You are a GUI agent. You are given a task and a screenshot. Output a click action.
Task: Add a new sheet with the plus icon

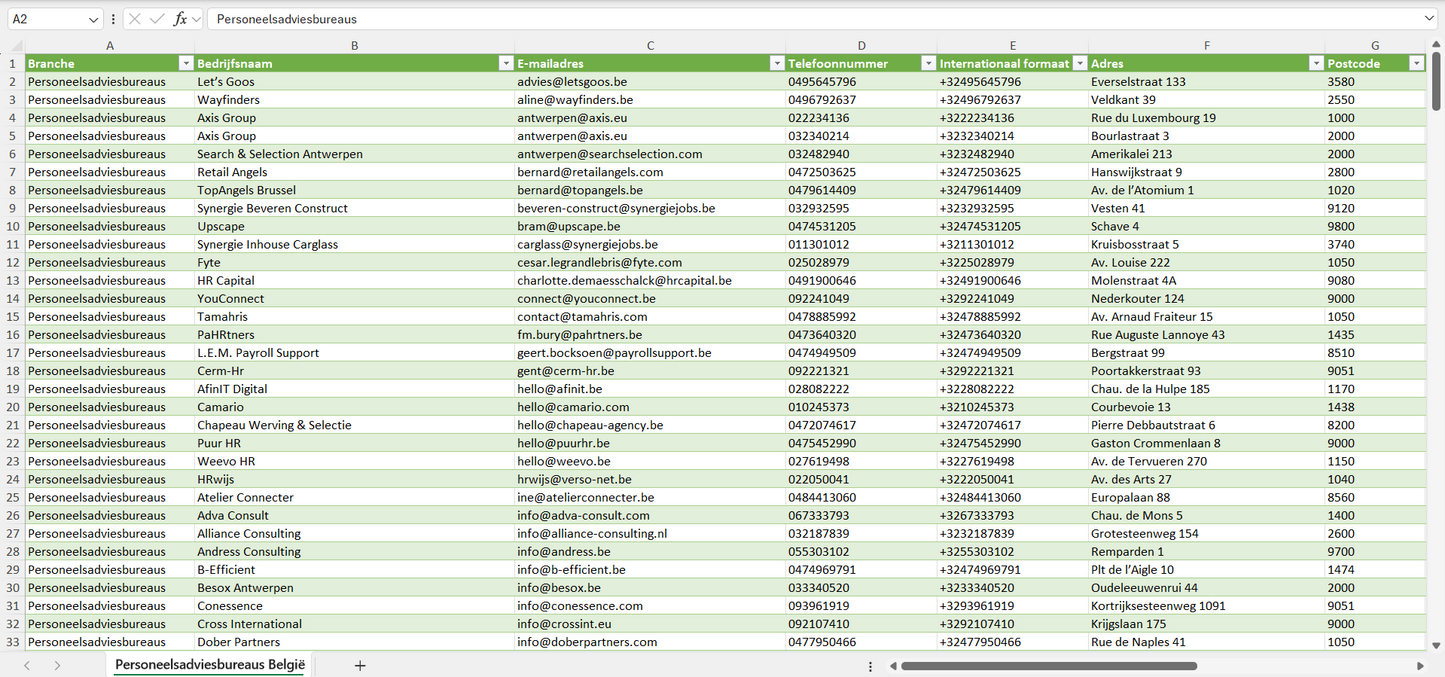[360, 665]
